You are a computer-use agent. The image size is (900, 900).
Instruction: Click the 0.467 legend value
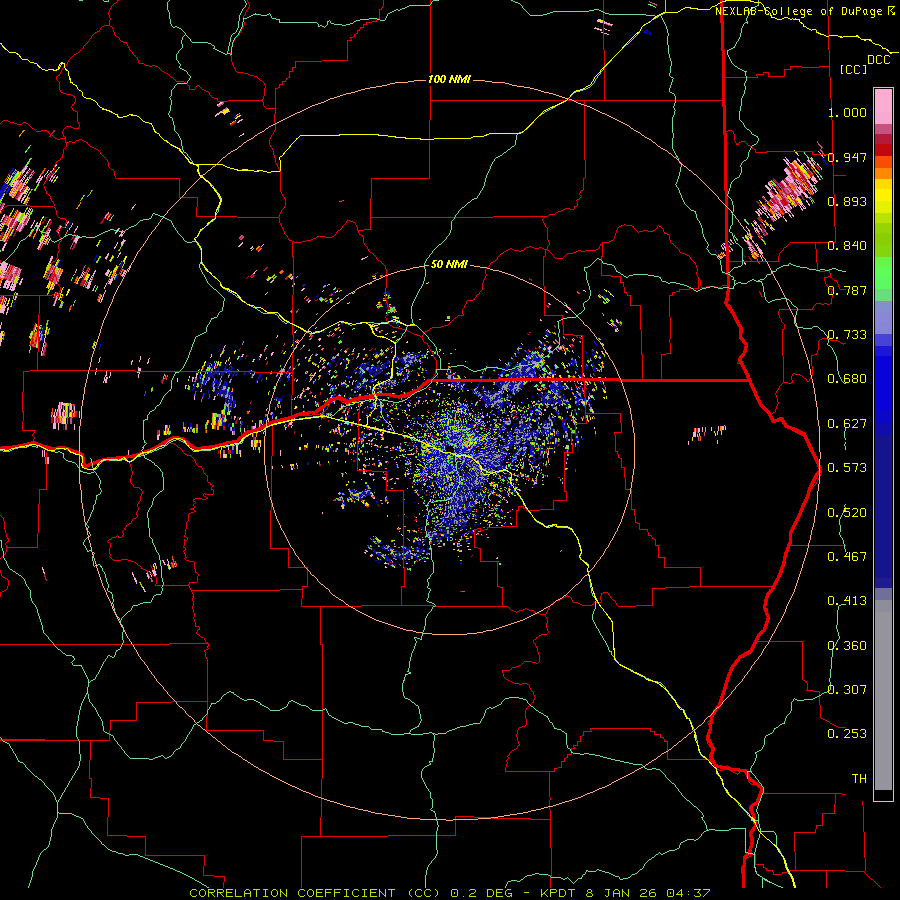tap(847, 557)
